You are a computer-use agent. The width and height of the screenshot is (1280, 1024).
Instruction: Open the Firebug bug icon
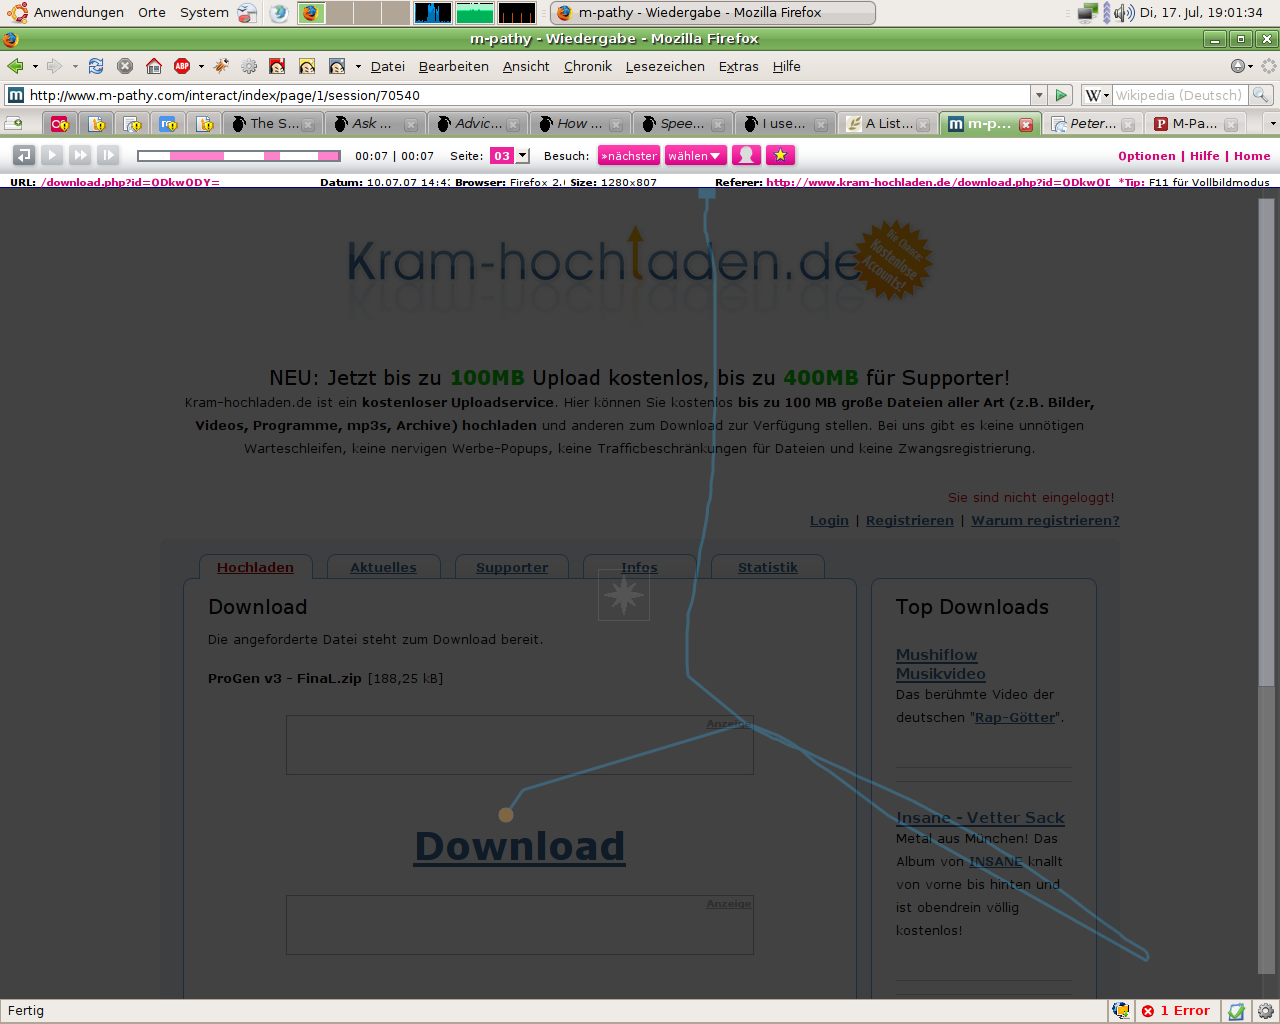(221, 66)
